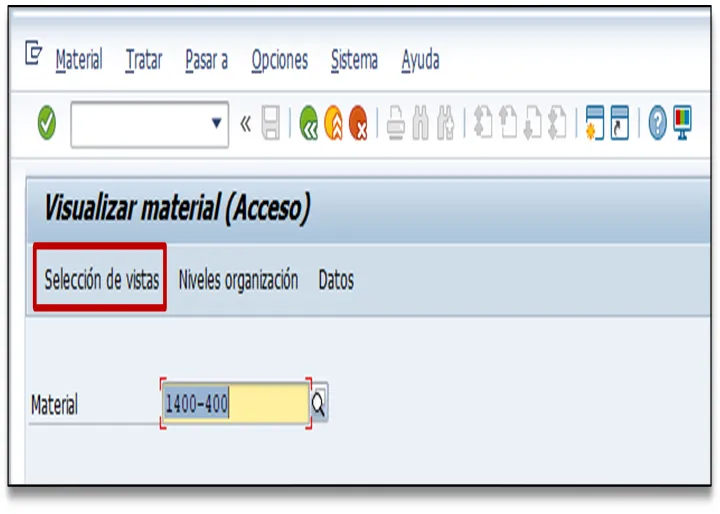Open the Tratar menu

click(144, 60)
